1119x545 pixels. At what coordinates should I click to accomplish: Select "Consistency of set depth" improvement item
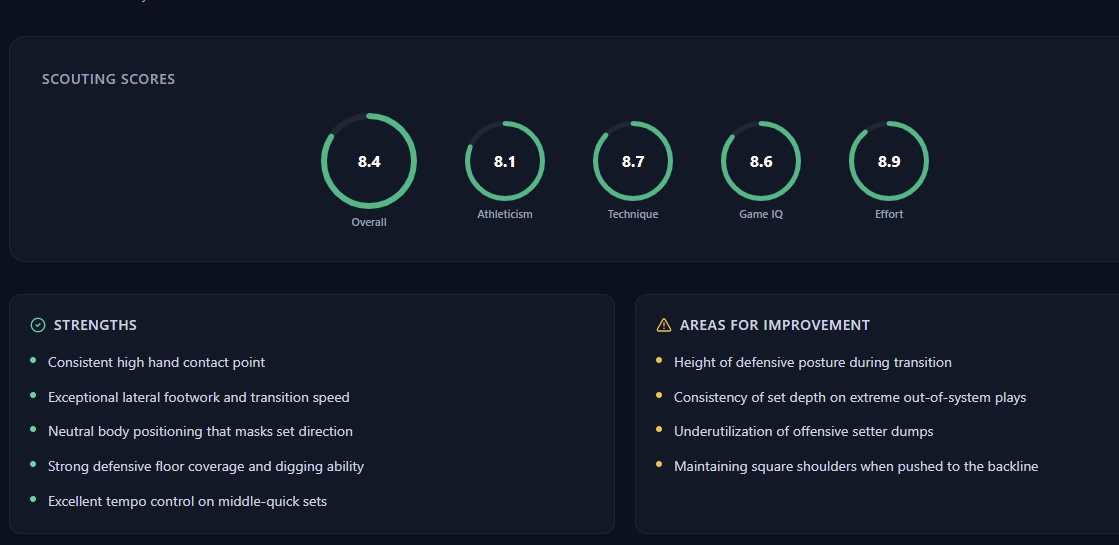pyautogui.click(x=849, y=397)
